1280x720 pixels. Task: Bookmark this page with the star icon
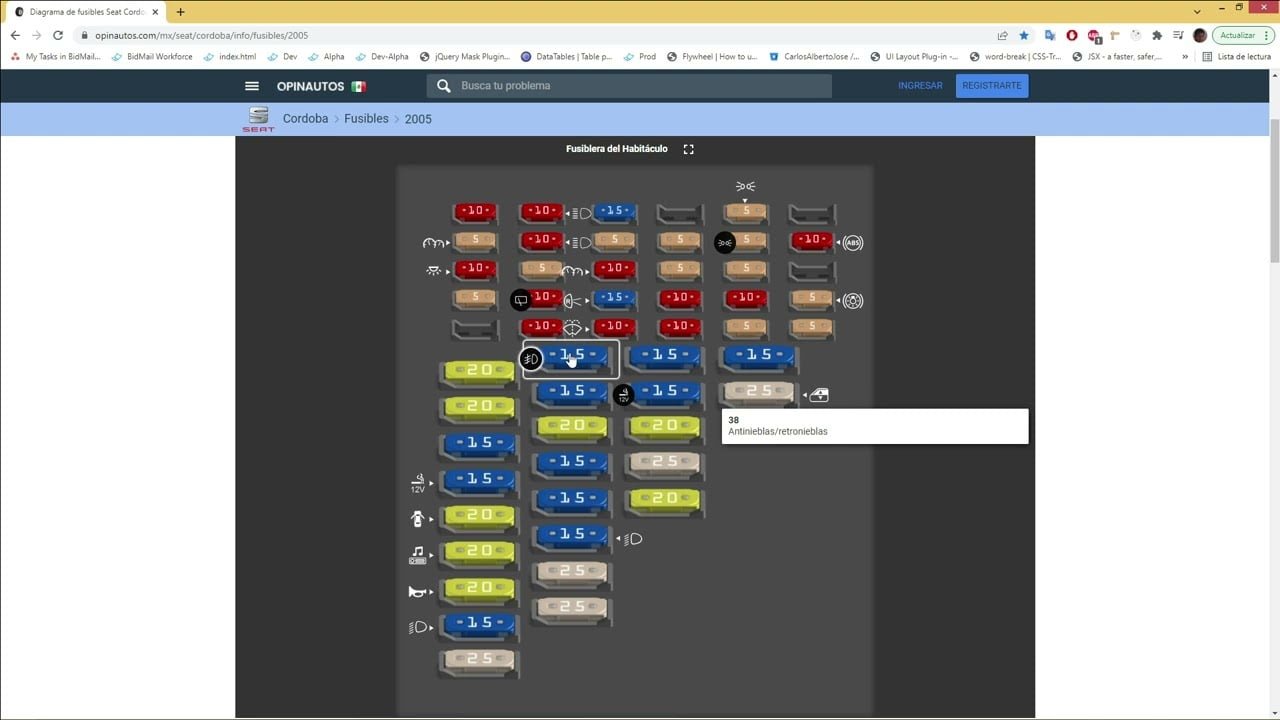click(x=1024, y=35)
